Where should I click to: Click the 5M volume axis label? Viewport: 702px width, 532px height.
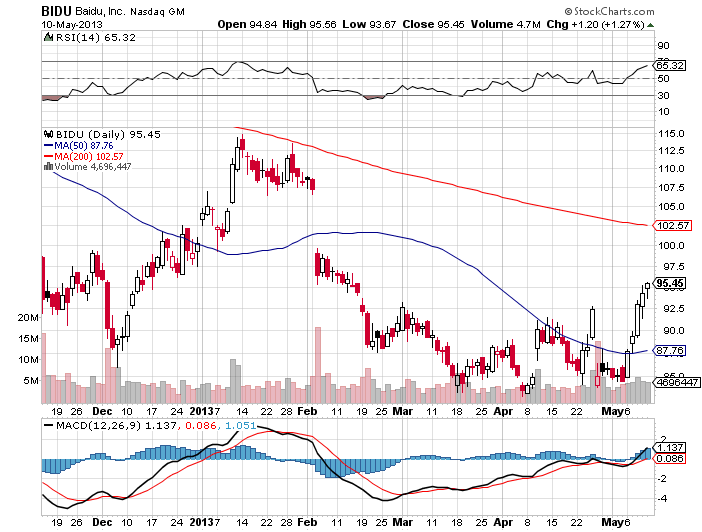(x=31, y=381)
